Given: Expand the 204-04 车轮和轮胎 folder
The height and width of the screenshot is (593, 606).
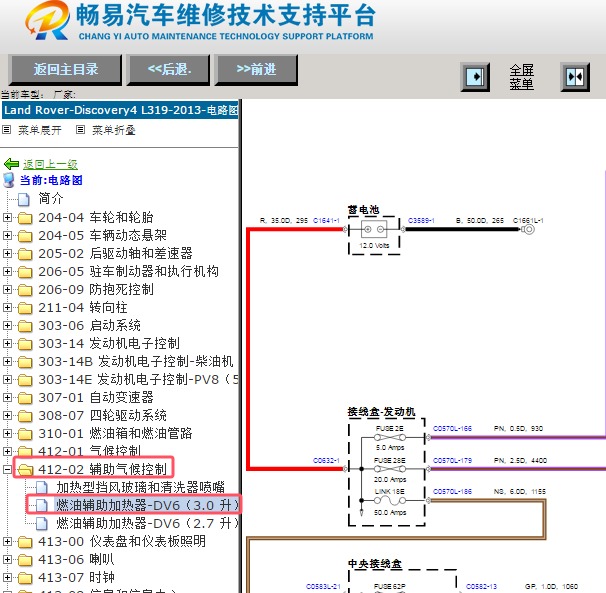Looking at the screenshot, I should [x=7, y=217].
